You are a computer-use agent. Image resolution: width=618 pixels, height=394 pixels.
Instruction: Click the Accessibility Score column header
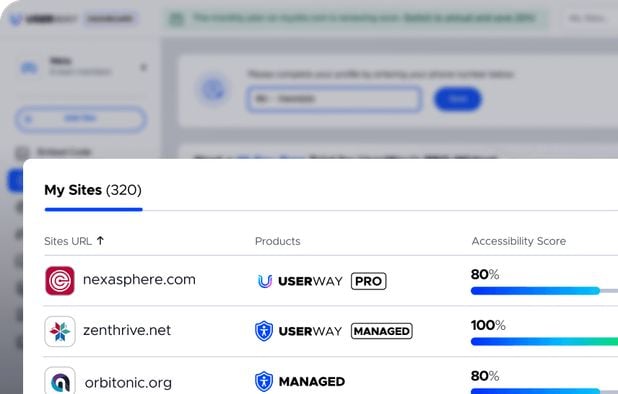tap(519, 241)
